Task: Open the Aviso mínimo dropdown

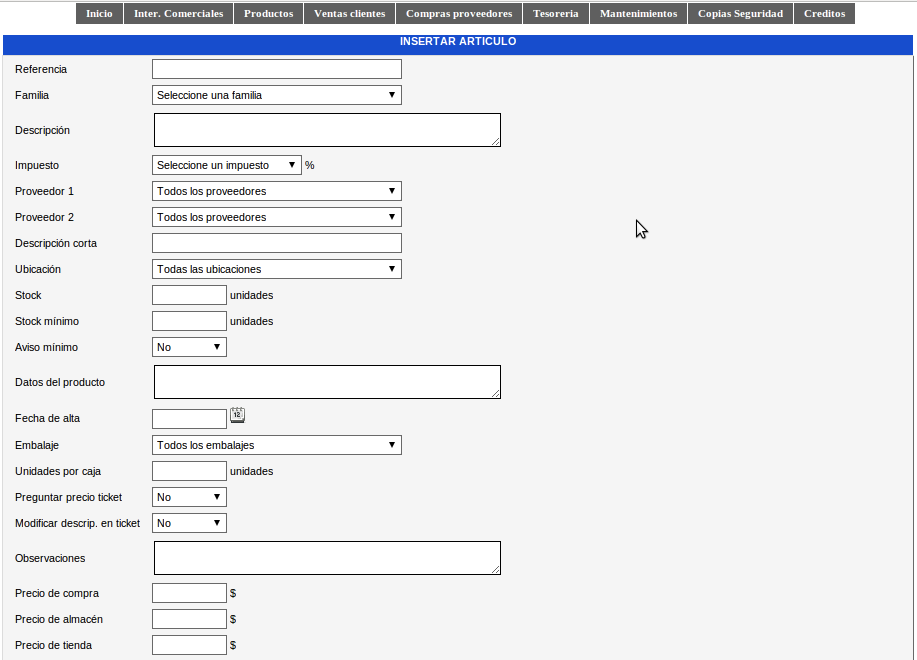Action: [188, 346]
